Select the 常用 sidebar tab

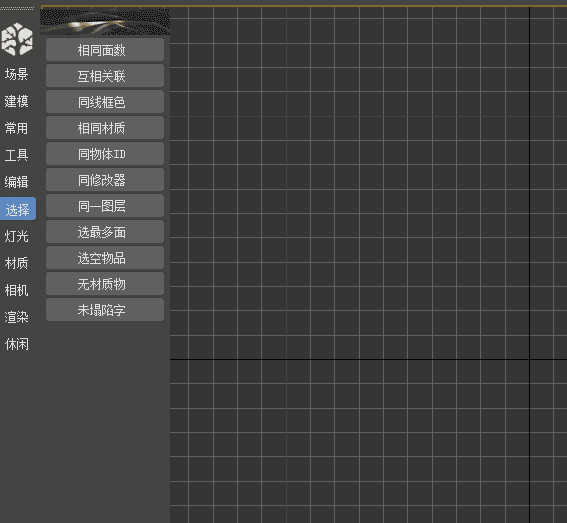(17, 128)
